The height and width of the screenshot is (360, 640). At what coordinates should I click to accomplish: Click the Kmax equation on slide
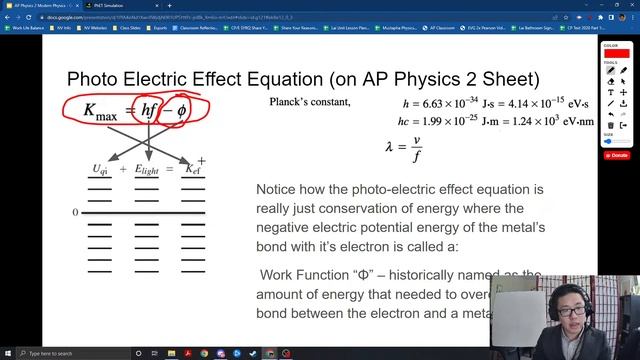tap(136, 110)
